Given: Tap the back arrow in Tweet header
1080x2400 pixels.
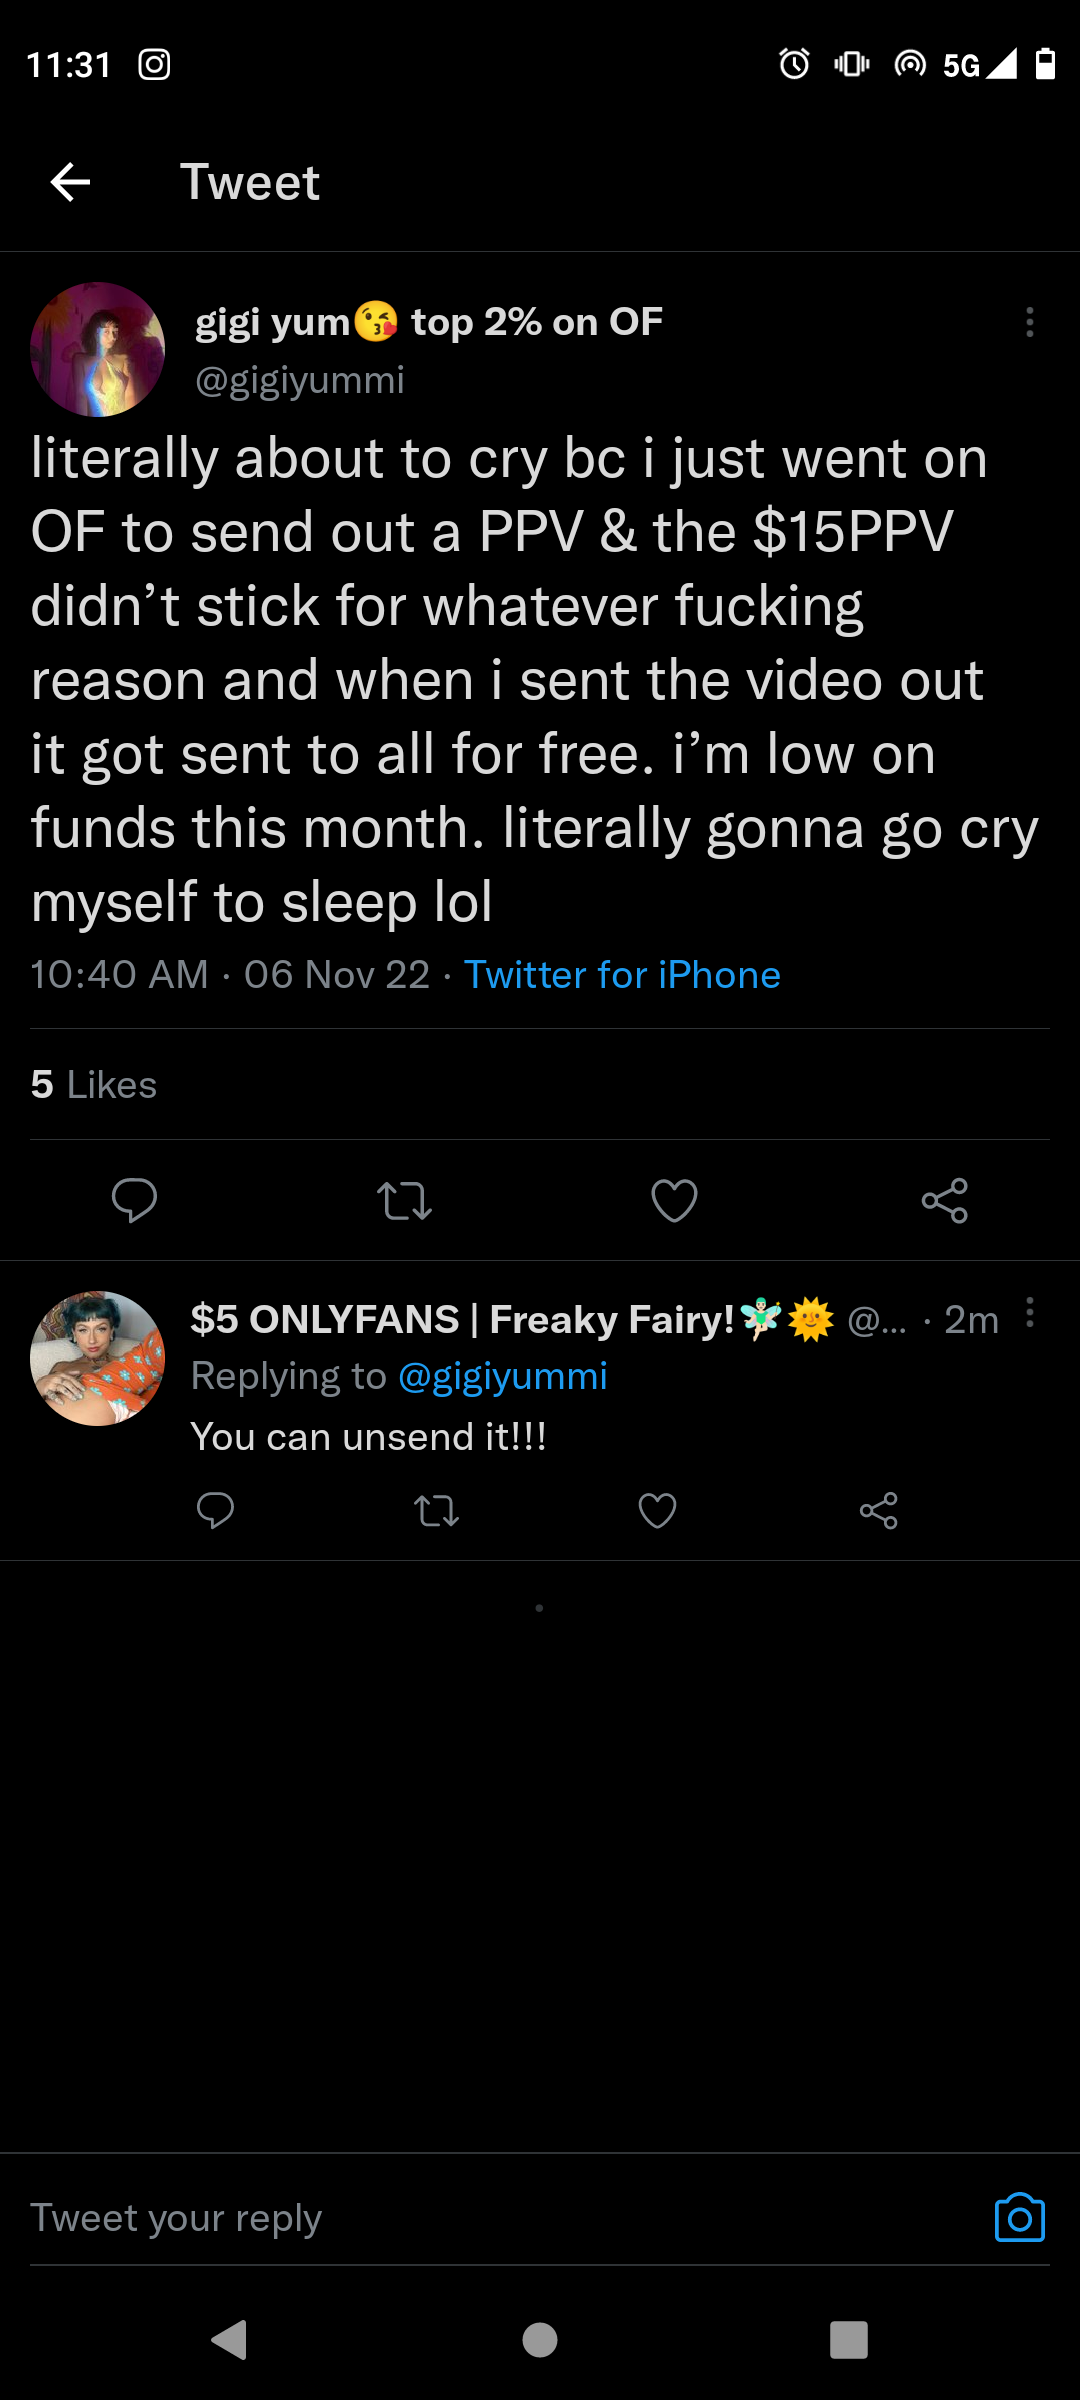Looking at the screenshot, I should (70, 182).
